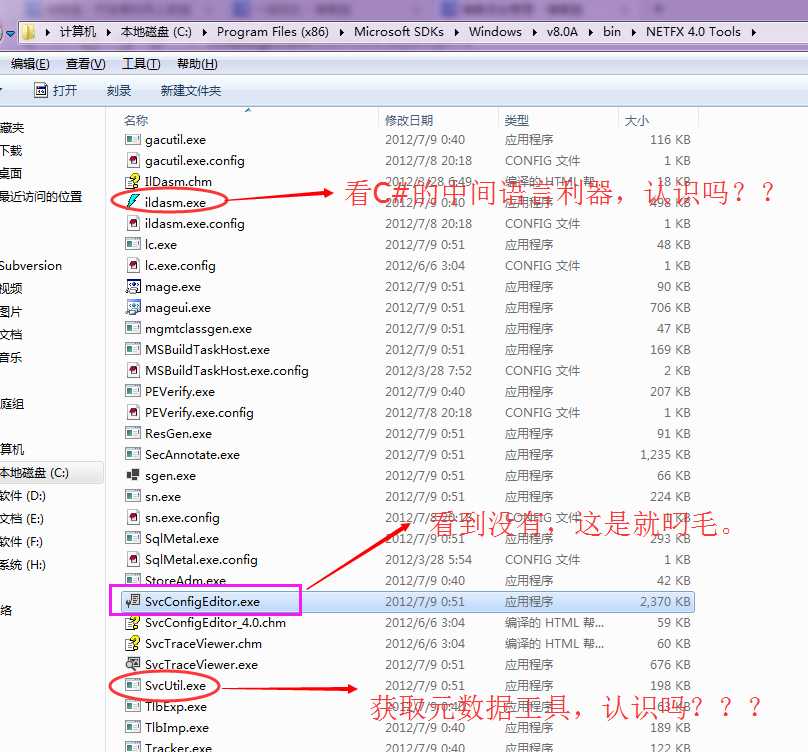Open the 编辑(E) menu
The width and height of the screenshot is (808, 752).
point(30,64)
